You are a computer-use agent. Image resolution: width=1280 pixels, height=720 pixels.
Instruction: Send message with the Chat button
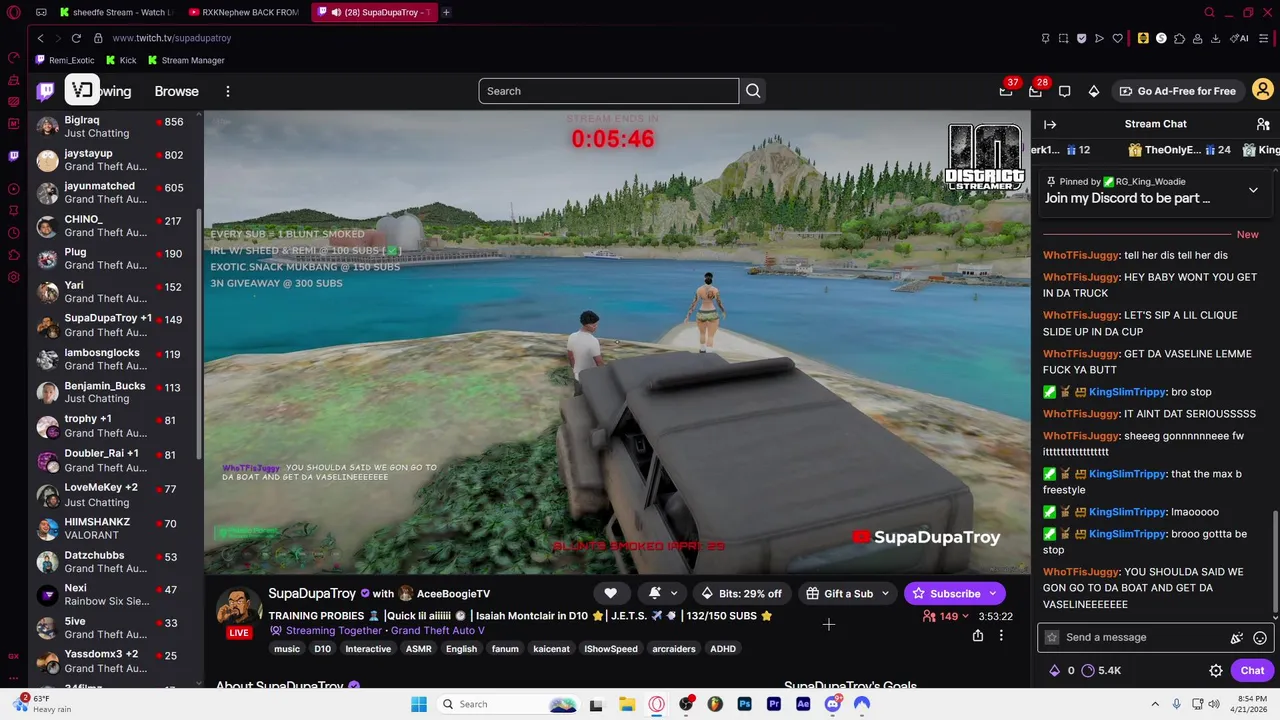(1253, 671)
